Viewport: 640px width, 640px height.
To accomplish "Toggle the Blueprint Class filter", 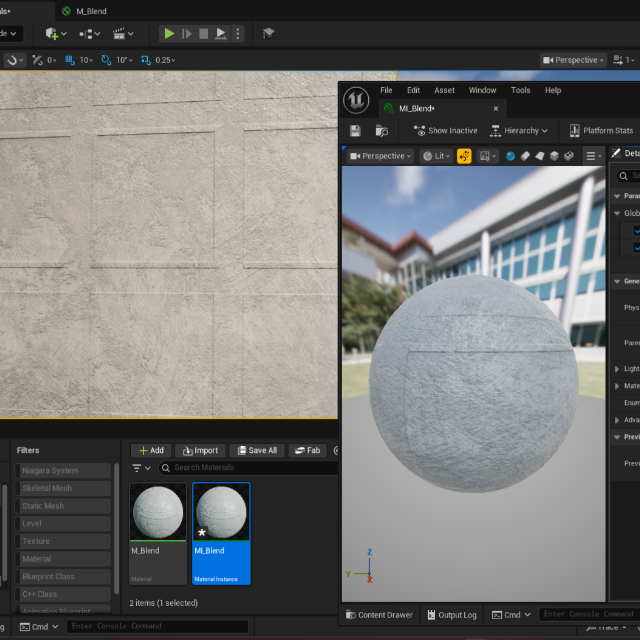I will pos(63,576).
